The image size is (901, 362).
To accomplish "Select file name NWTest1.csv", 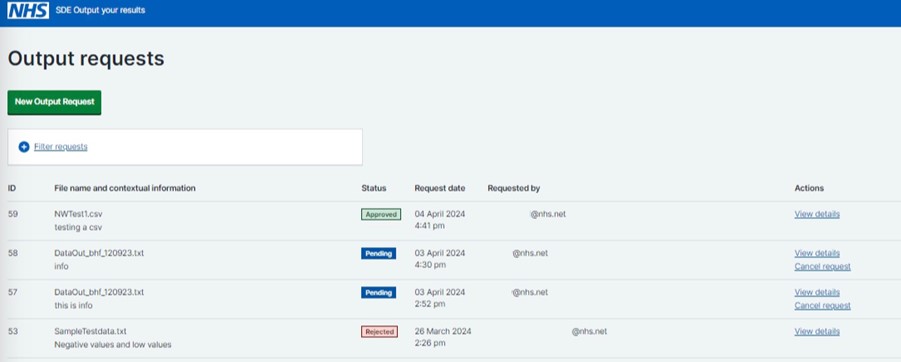I will click(x=79, y=214).
